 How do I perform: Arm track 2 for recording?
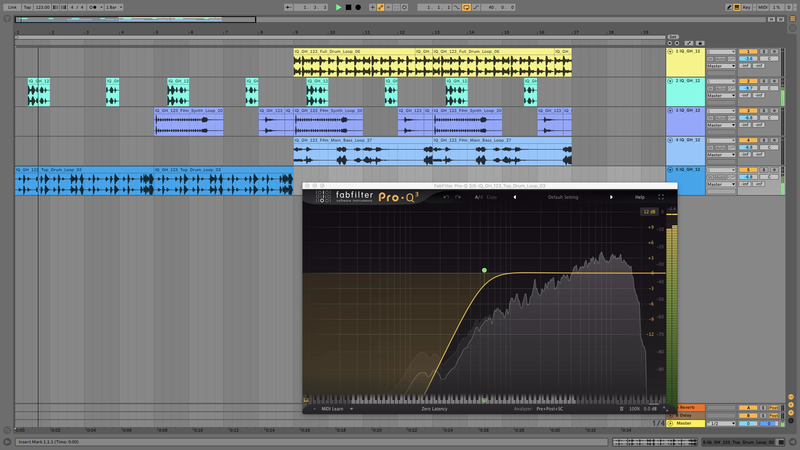point(774,81)
